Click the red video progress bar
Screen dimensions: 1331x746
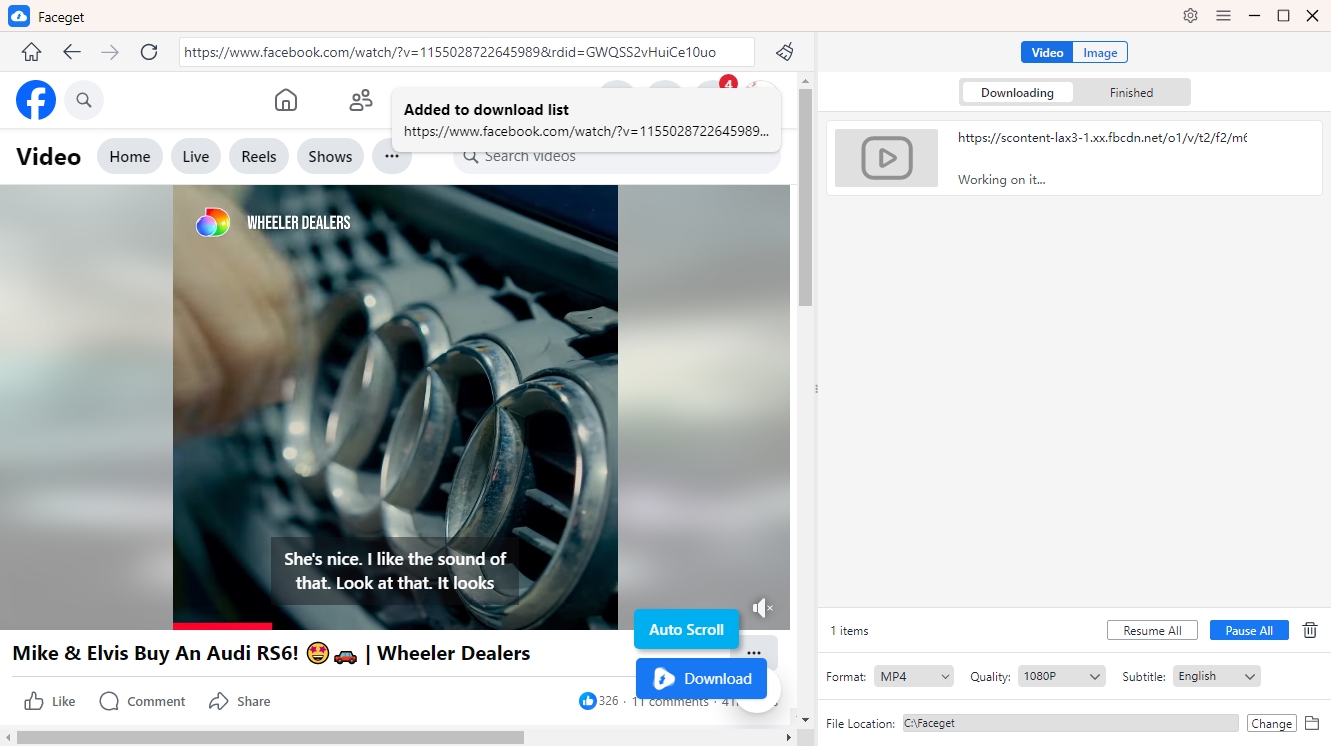(x=222, y=626)
